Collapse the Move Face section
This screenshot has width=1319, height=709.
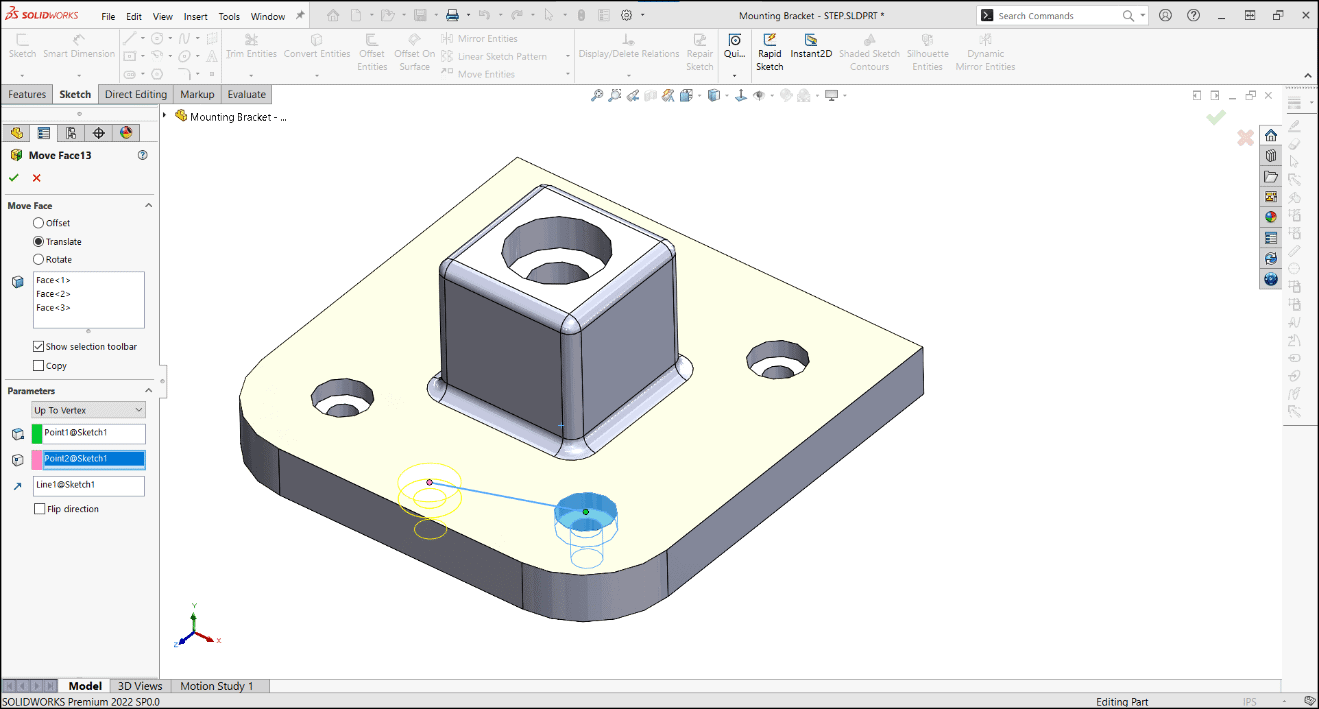coord(149,205)
